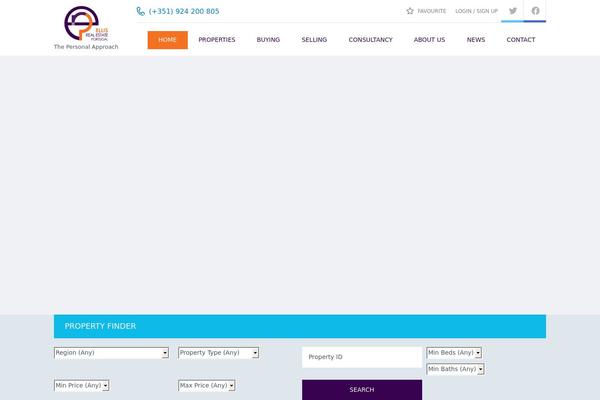Open the Contact menu item

[521, 40]
